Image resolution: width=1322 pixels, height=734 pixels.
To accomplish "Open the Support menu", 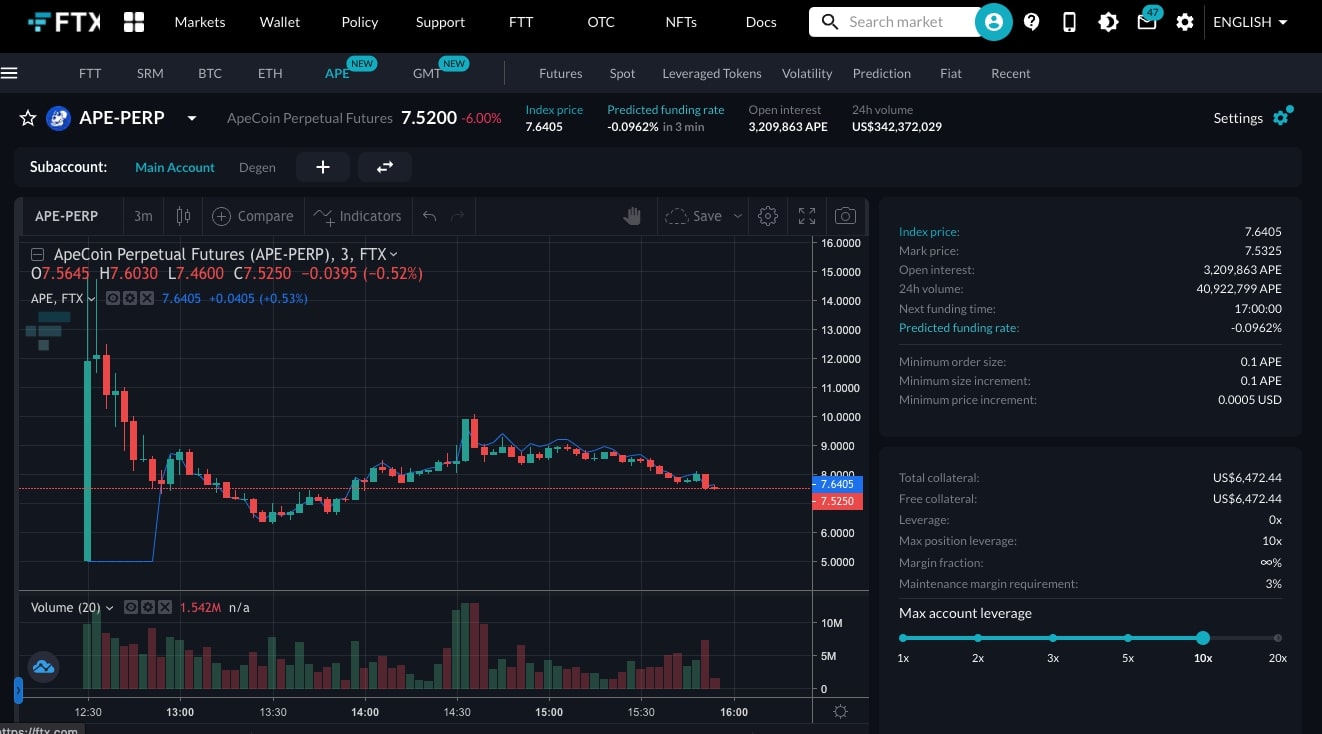I will pyautogui.click(x=440, y=22).
